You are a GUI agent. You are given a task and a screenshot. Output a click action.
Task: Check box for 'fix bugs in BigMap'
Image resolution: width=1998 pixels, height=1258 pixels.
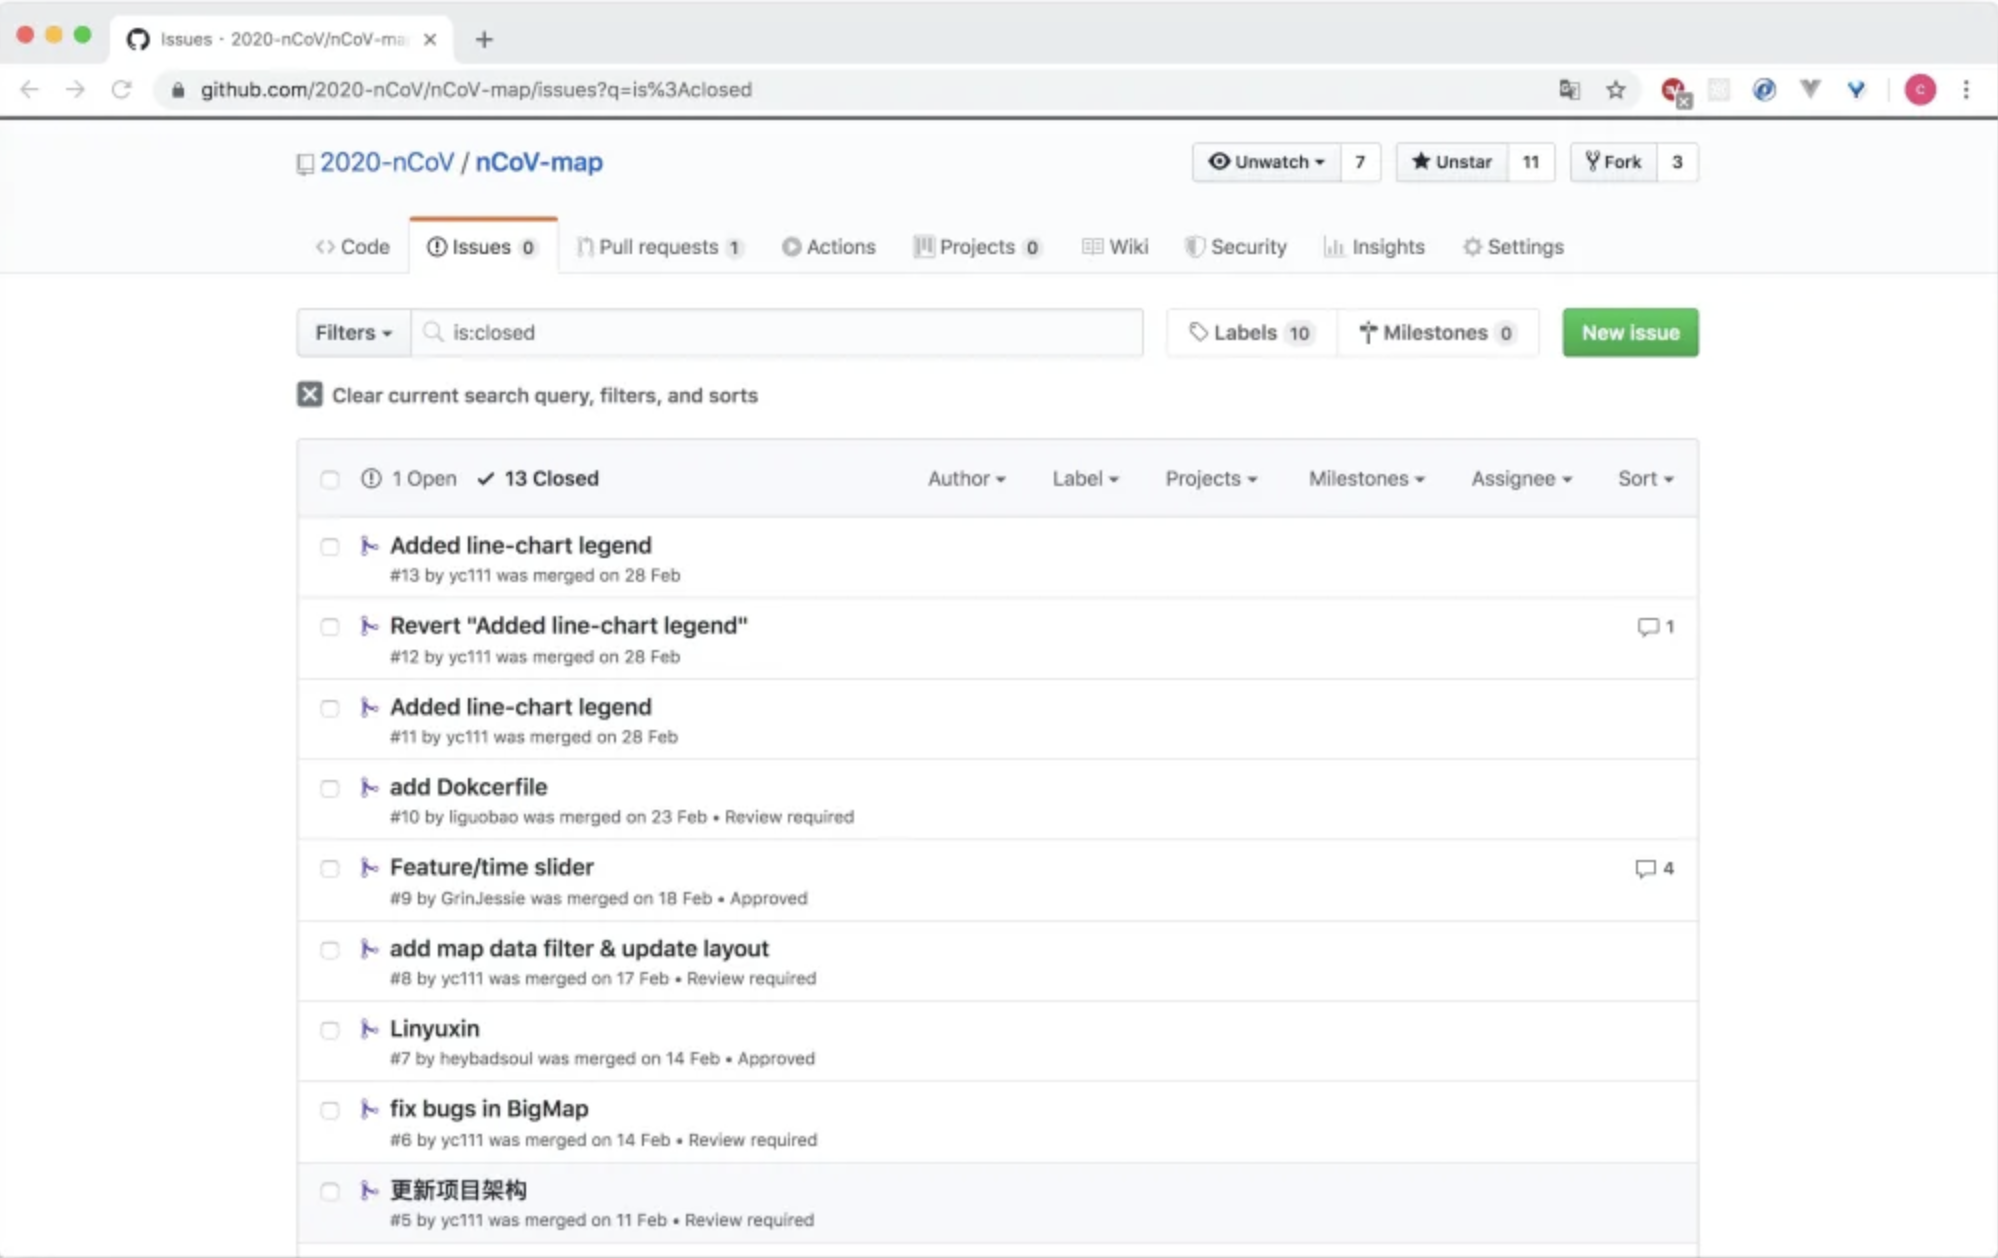tap(330, 1110)
